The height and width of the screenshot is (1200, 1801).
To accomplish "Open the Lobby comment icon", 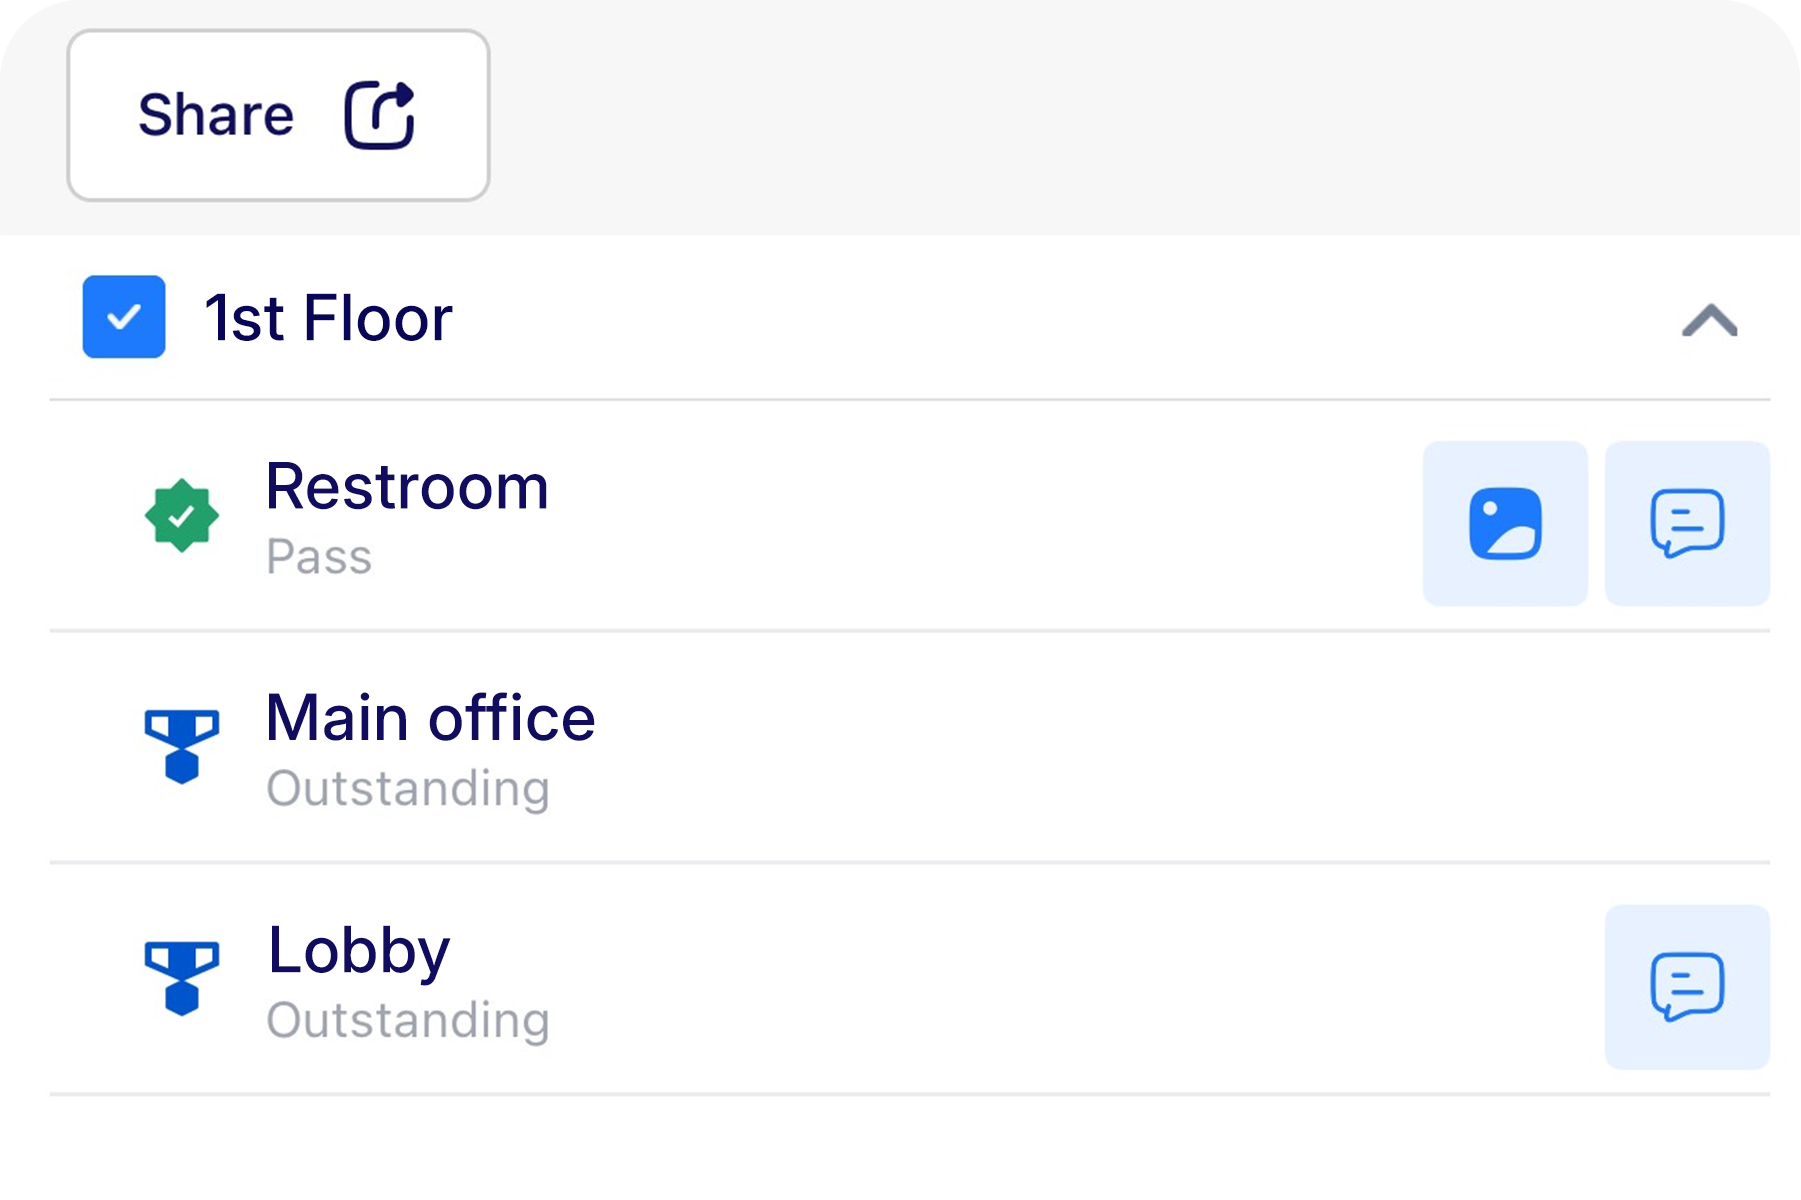I will [x=1687, y=987].
